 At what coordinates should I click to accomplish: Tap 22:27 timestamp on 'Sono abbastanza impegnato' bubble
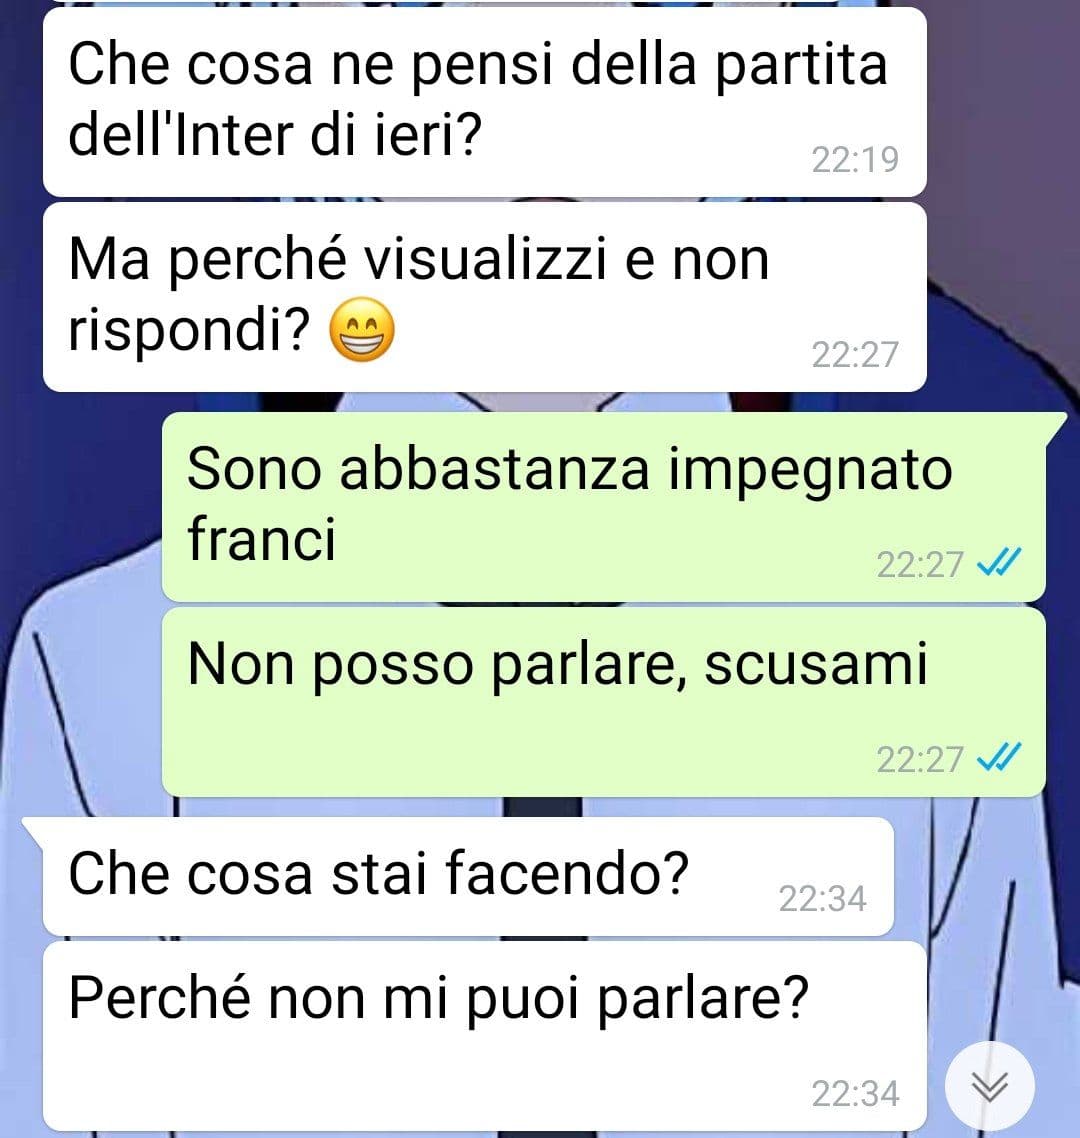pyautogui.click(x=920, y=565)
